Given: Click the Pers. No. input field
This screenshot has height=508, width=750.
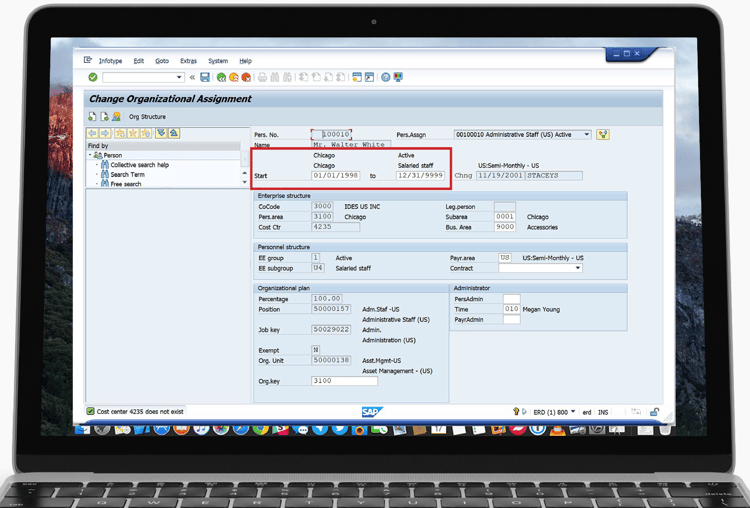Looking at the screenshot, I should 331,134.
